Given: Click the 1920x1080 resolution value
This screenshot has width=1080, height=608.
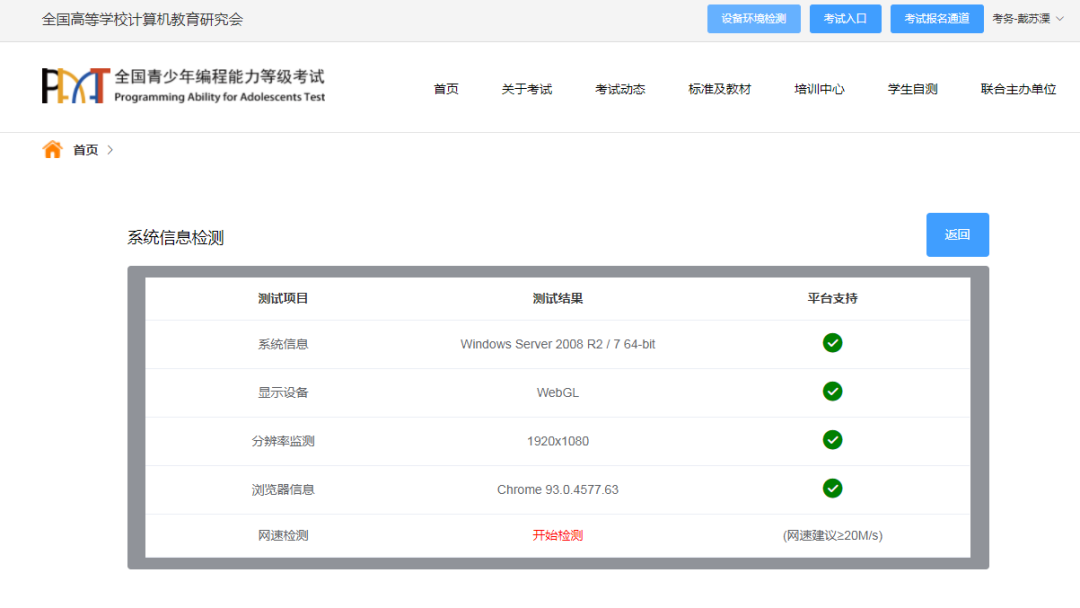Looking at the screenshot, I should [558, 441].
